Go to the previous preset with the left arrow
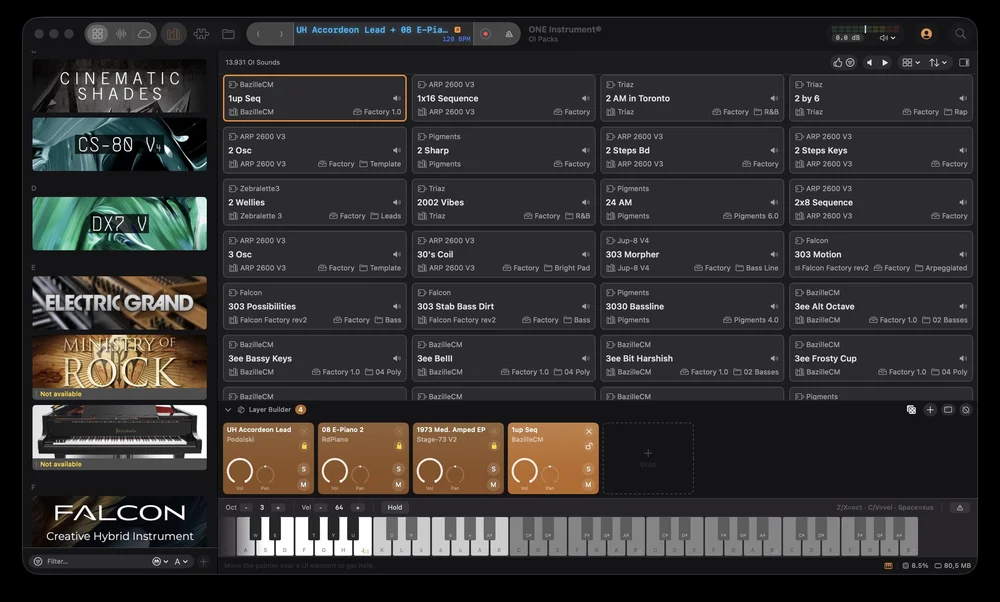Viewport: 1000px width, 602px height. click(258, 34)
